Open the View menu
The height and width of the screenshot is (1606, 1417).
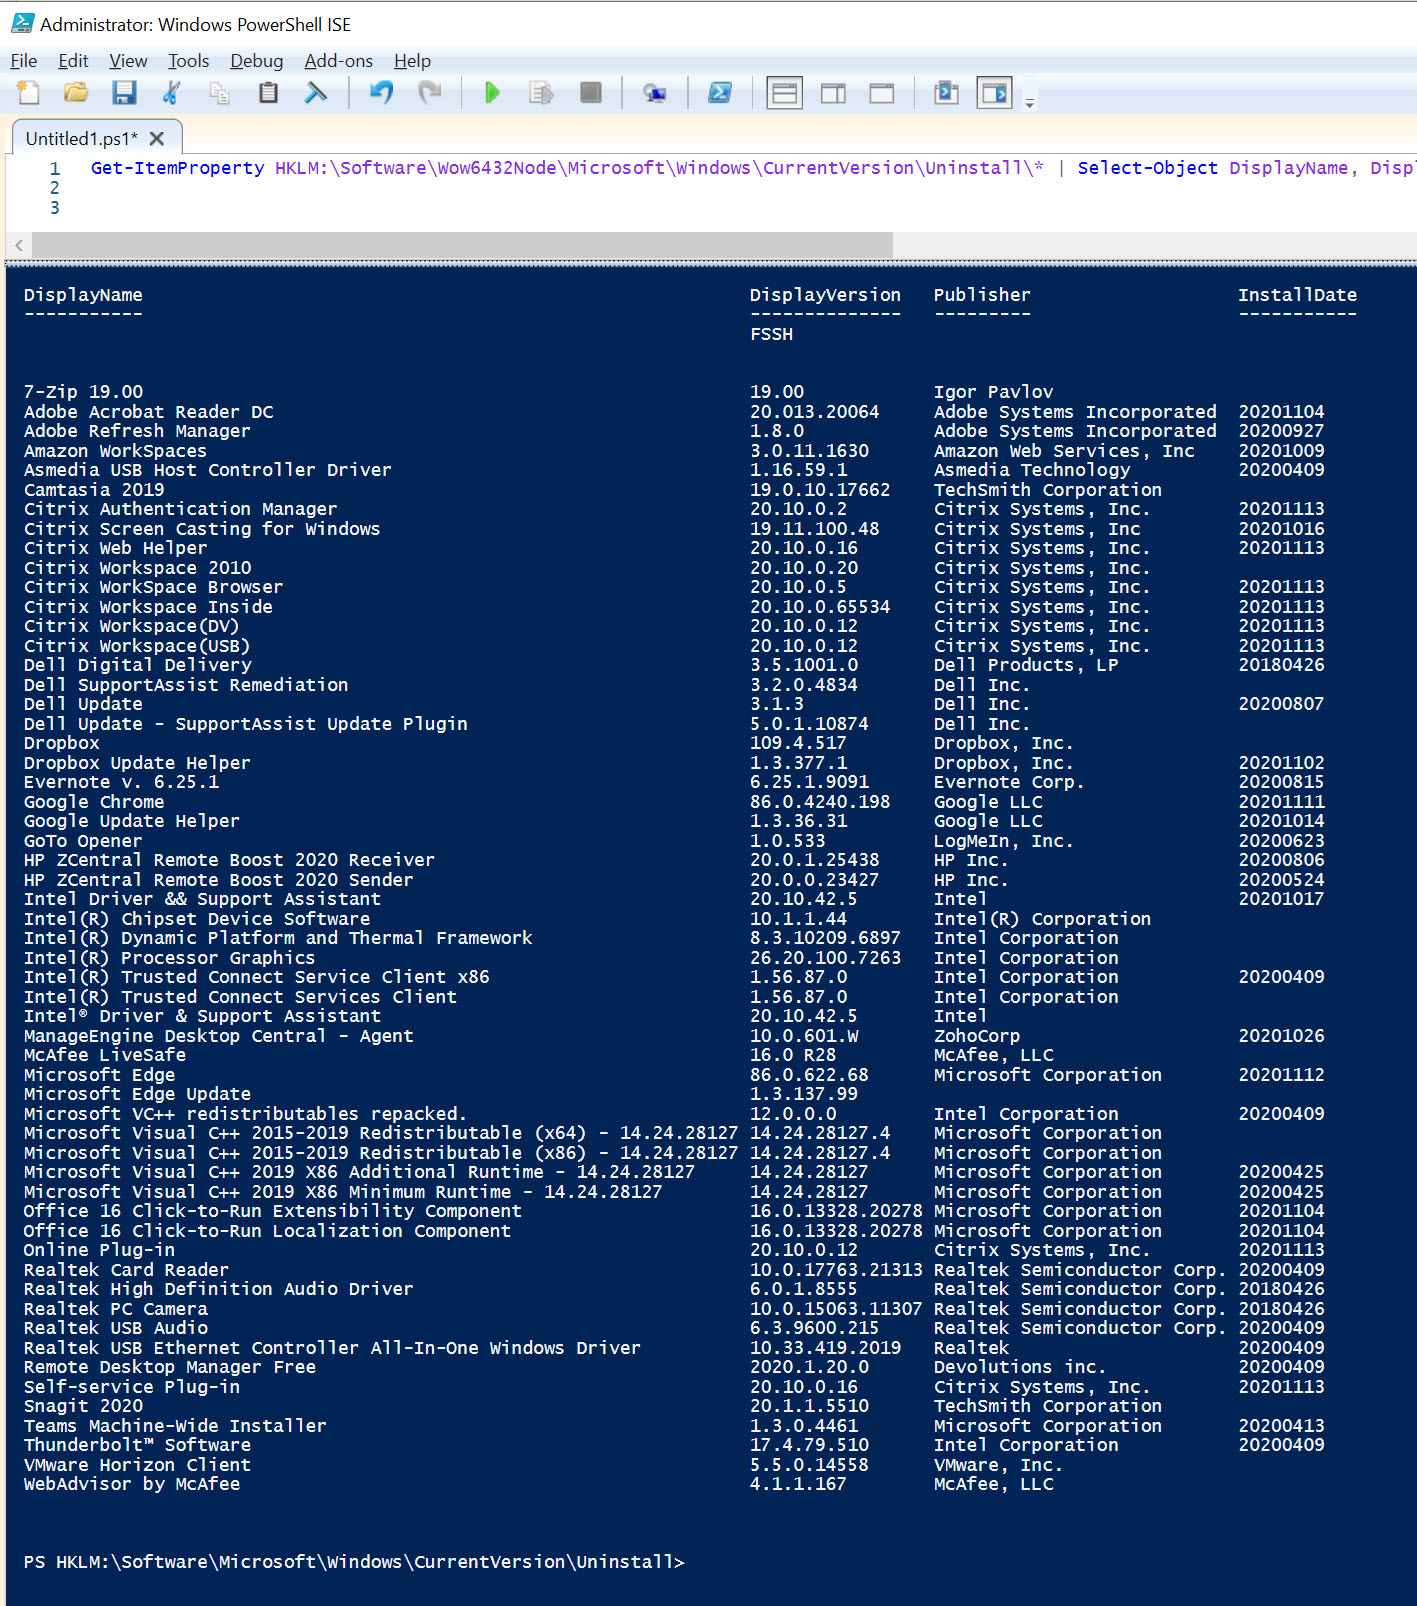128,61
